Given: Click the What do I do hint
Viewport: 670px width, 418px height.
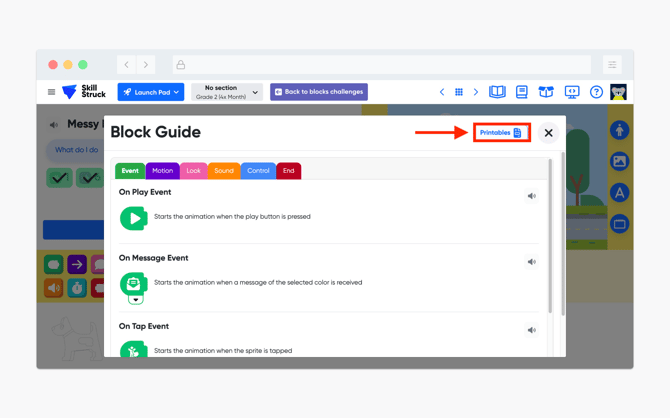Looking at the screenshot, I should tap(75, 150).
